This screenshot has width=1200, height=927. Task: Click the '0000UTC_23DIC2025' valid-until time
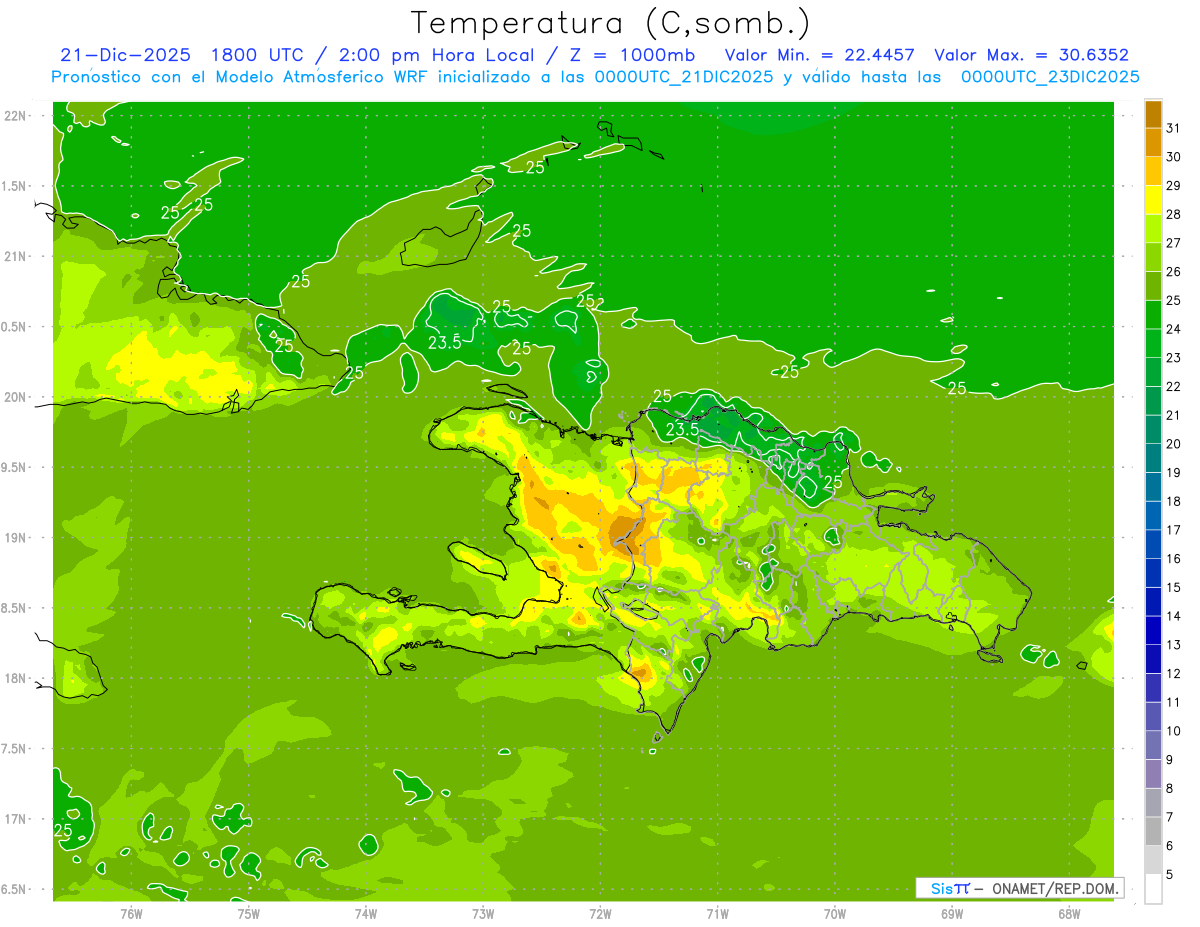[x=1050, y=77]
